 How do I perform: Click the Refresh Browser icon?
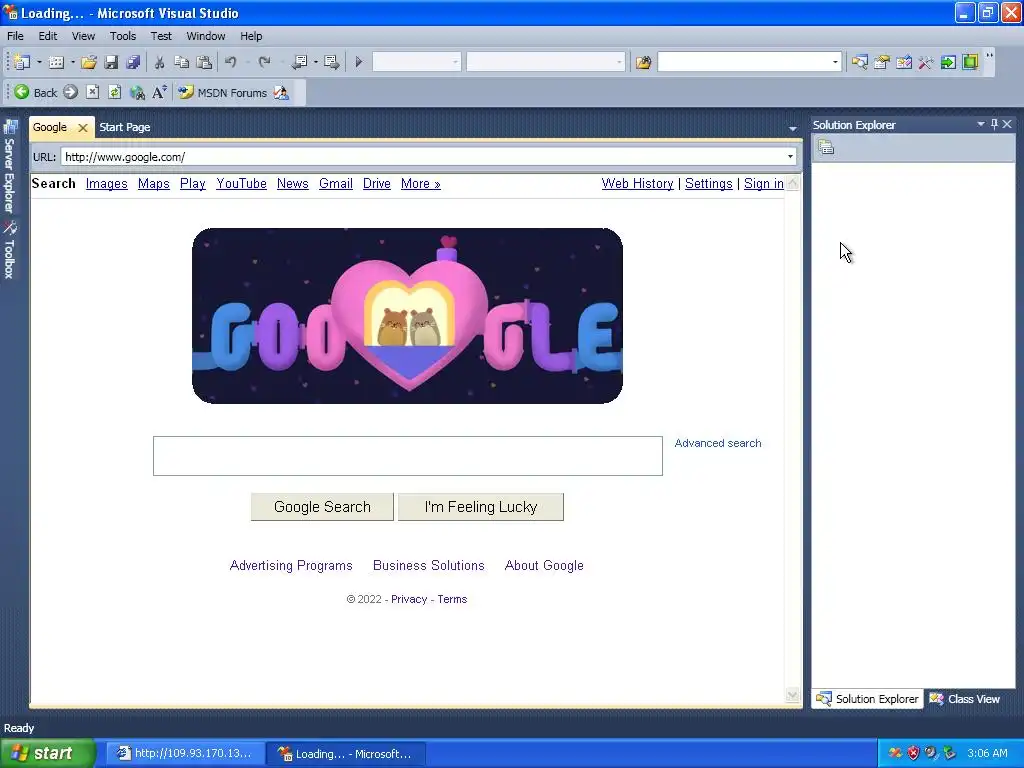click(115, 92)
